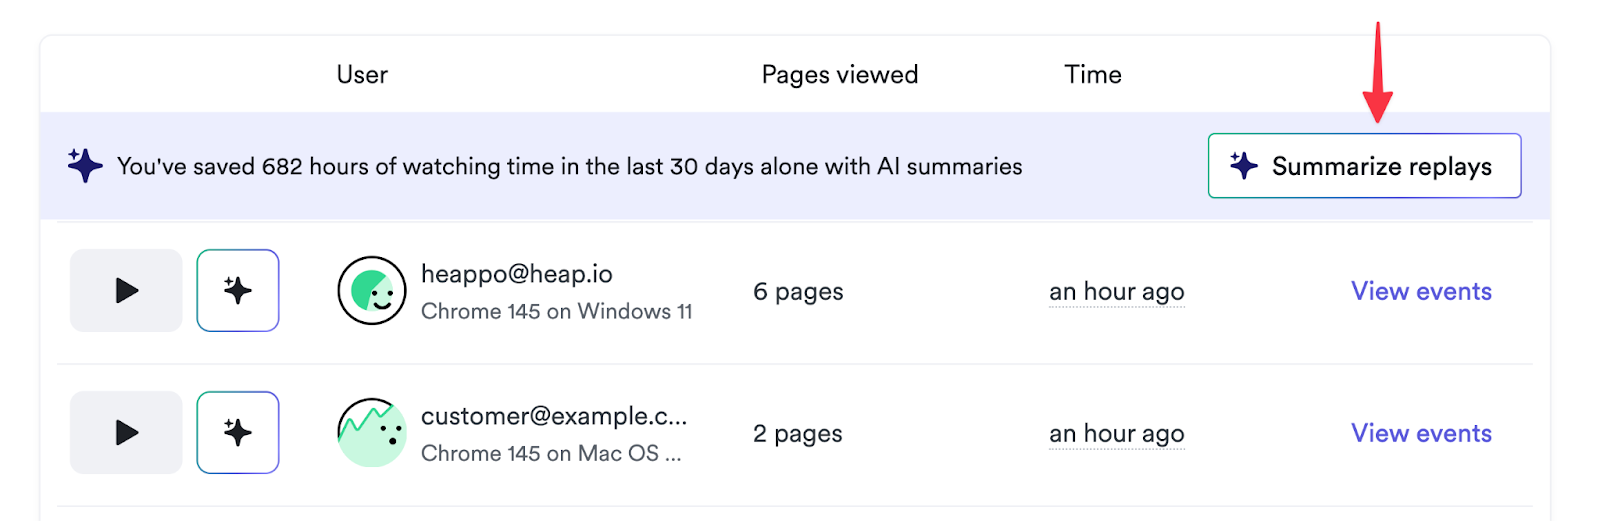Click the first row's "an hour ago" timestamp

[1116, 292]
